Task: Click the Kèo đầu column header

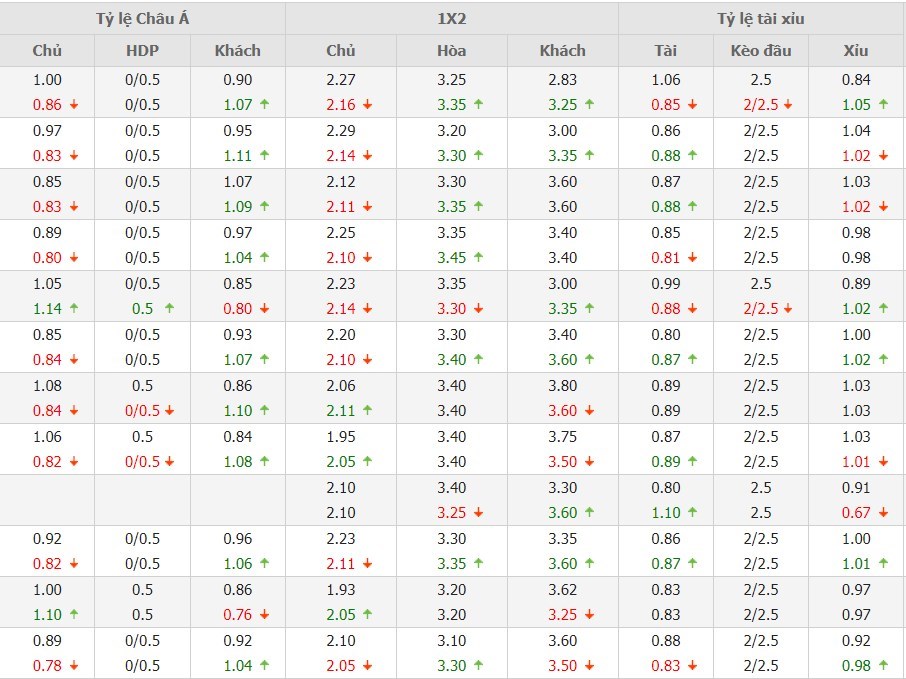Action: coord(760,51)
